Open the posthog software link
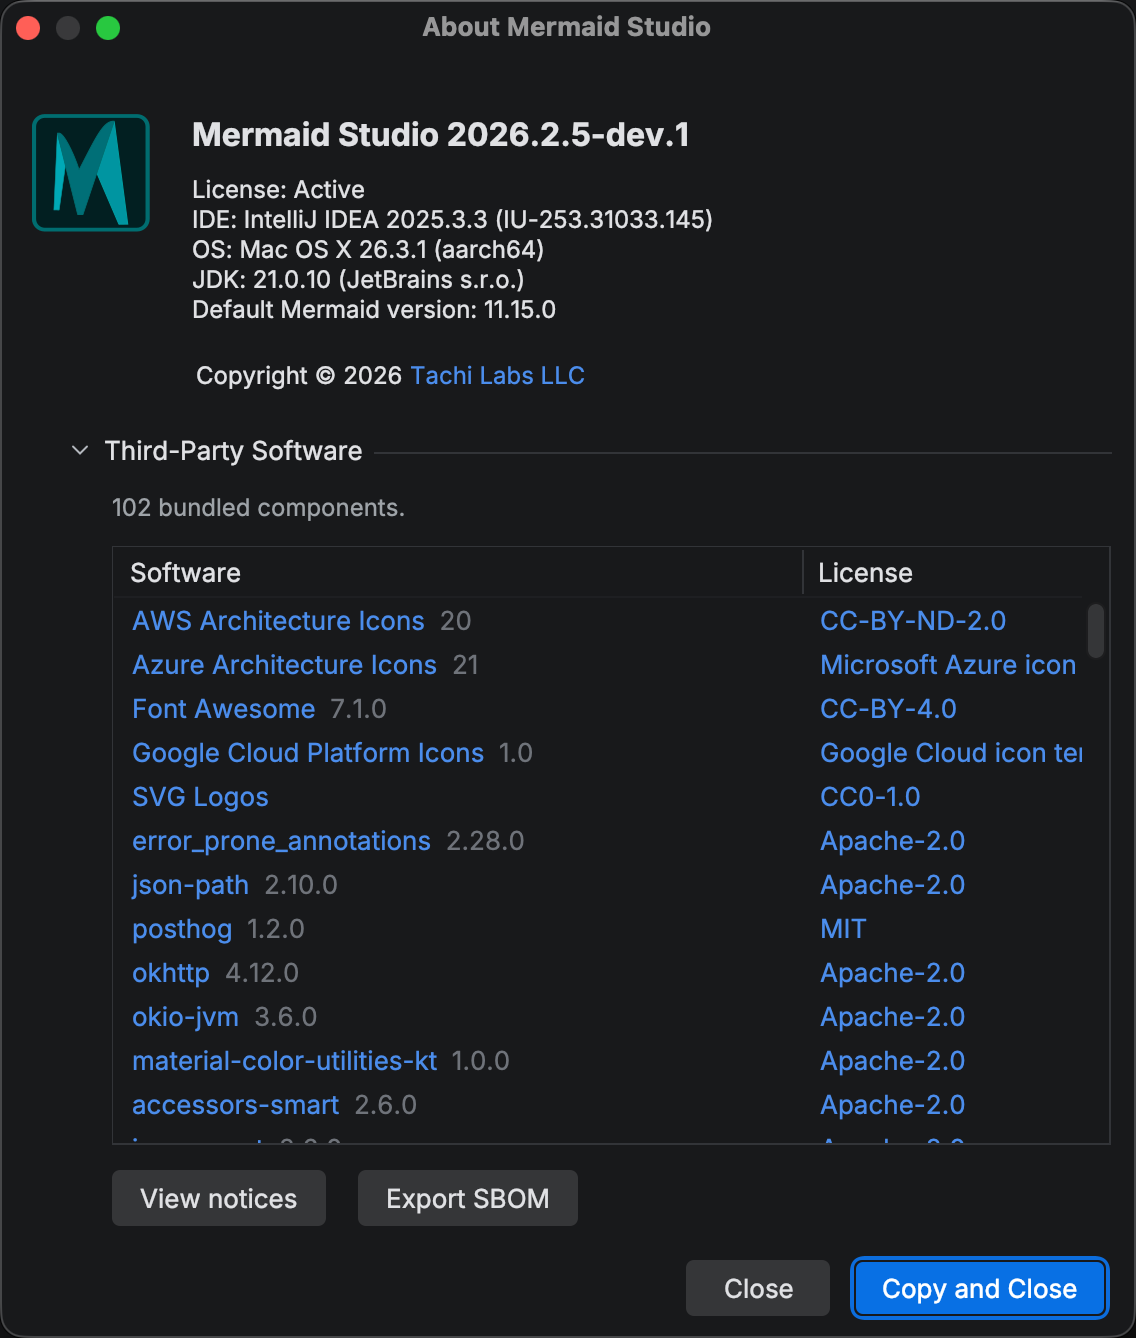The image size is (1136, 1338). pyautogui.click(x=182, y=929)
